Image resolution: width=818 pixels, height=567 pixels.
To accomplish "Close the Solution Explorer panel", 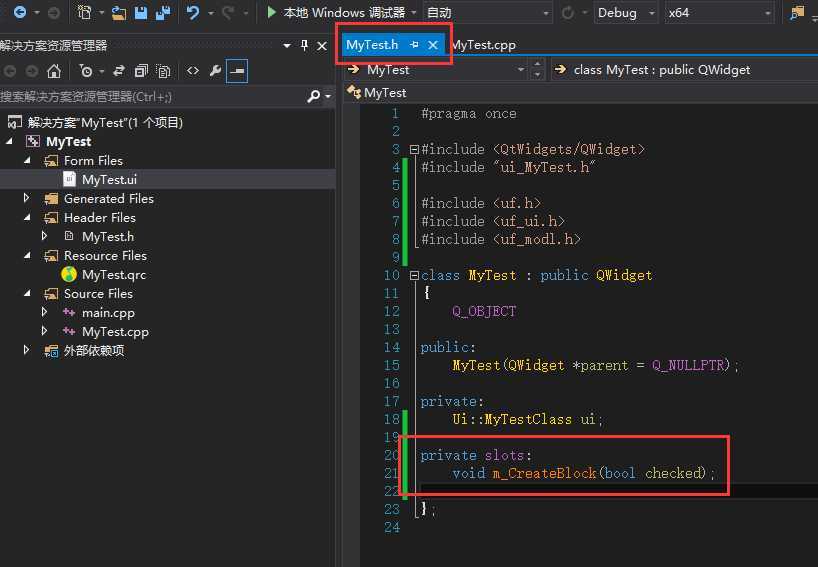I will click(x=322, y=46).
